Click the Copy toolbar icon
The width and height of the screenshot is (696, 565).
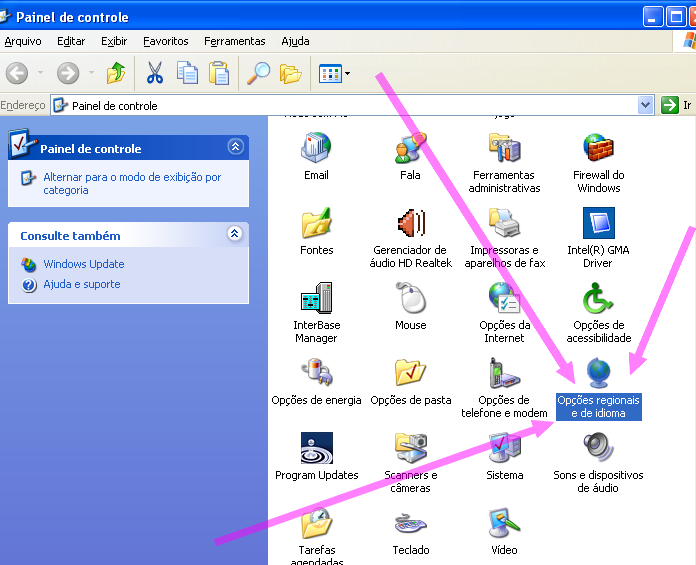tap(187, 73)
